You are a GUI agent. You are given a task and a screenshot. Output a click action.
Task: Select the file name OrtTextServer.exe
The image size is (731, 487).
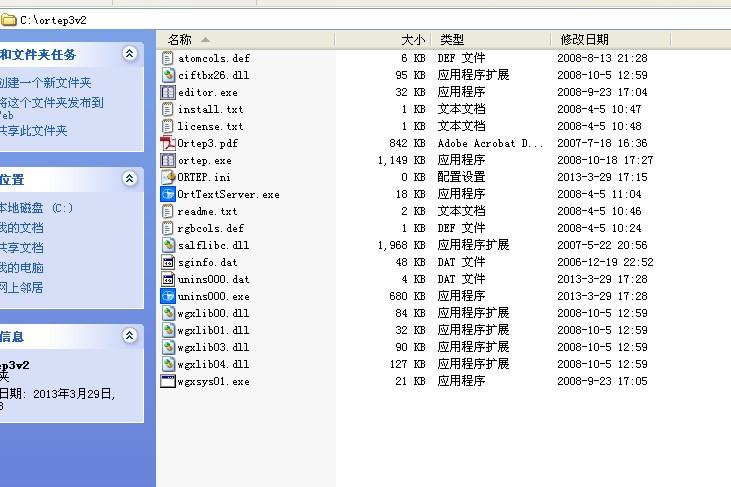tap(228, 194)
